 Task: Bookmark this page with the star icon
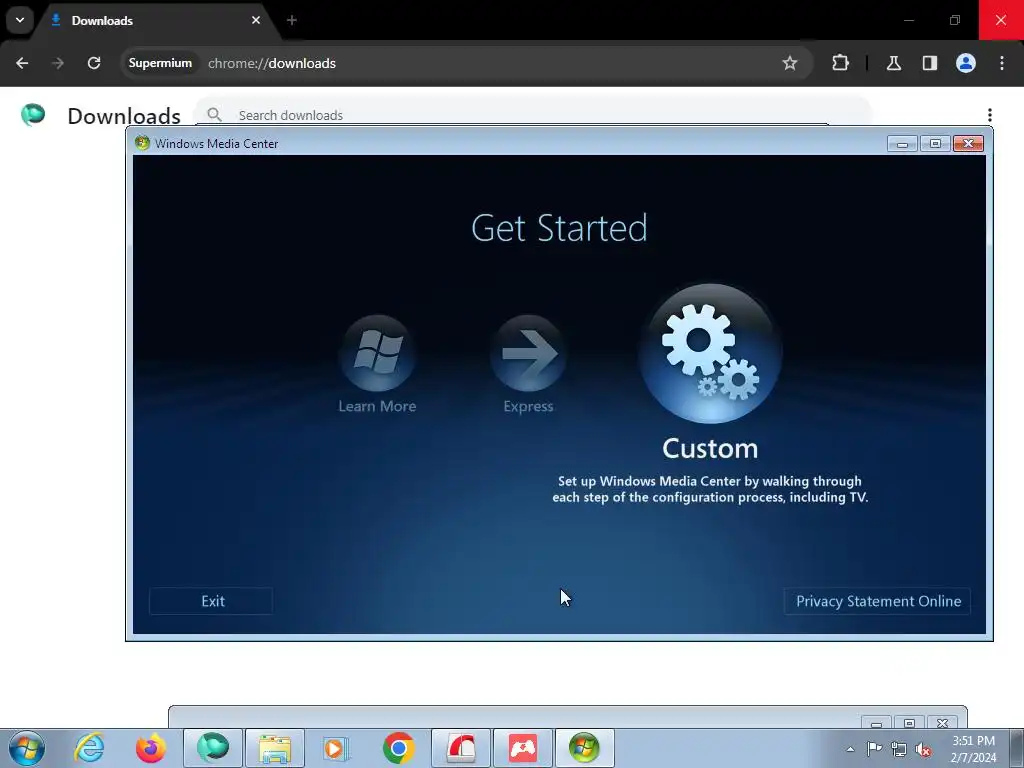[790, 63]
